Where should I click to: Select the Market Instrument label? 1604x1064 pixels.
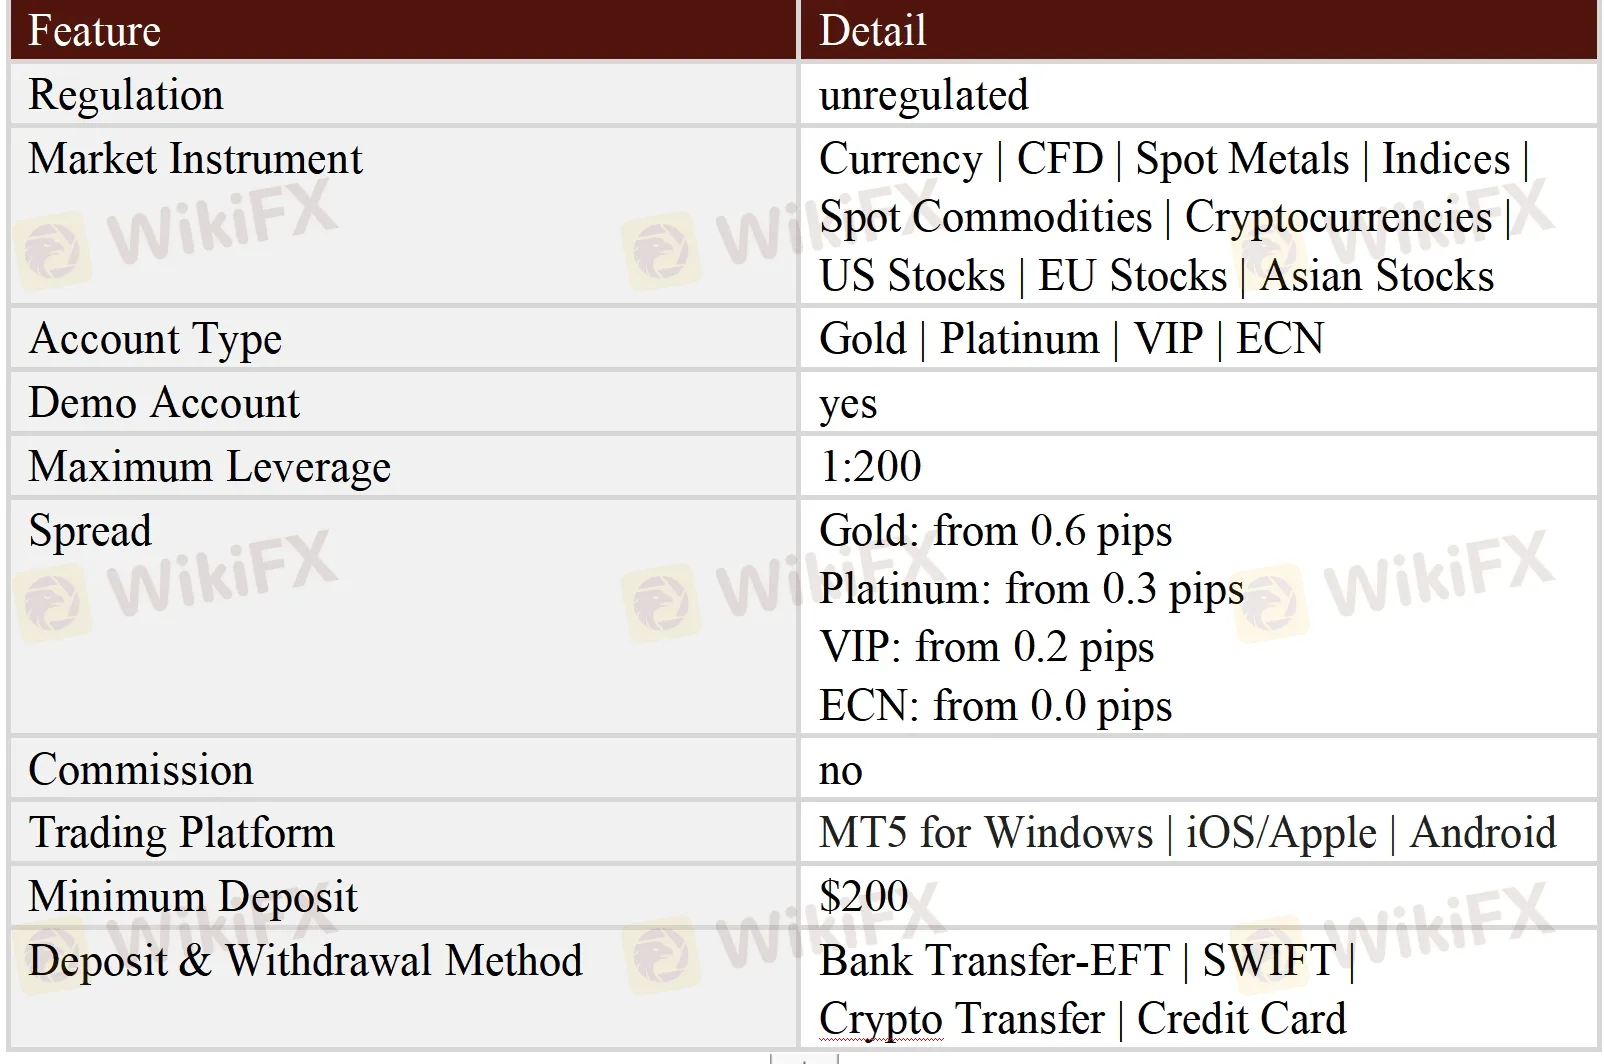pos(195,159)
